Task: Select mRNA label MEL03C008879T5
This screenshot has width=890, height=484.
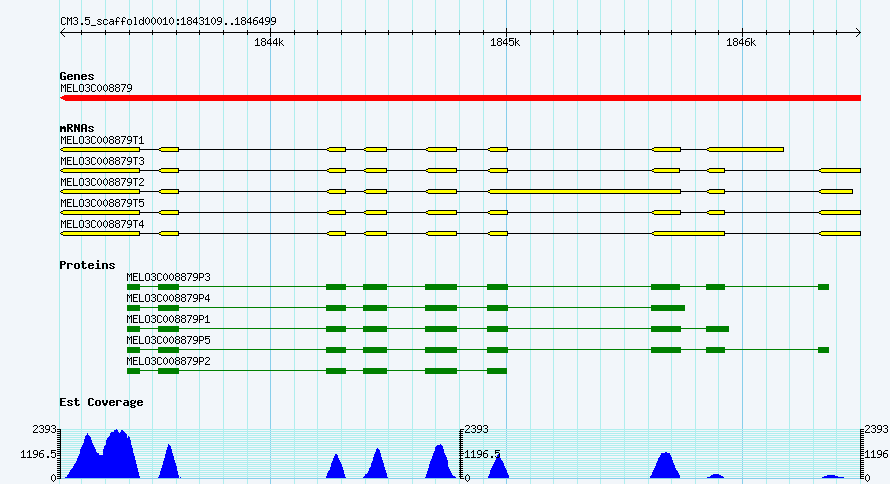Action: [x=102, y=203]
